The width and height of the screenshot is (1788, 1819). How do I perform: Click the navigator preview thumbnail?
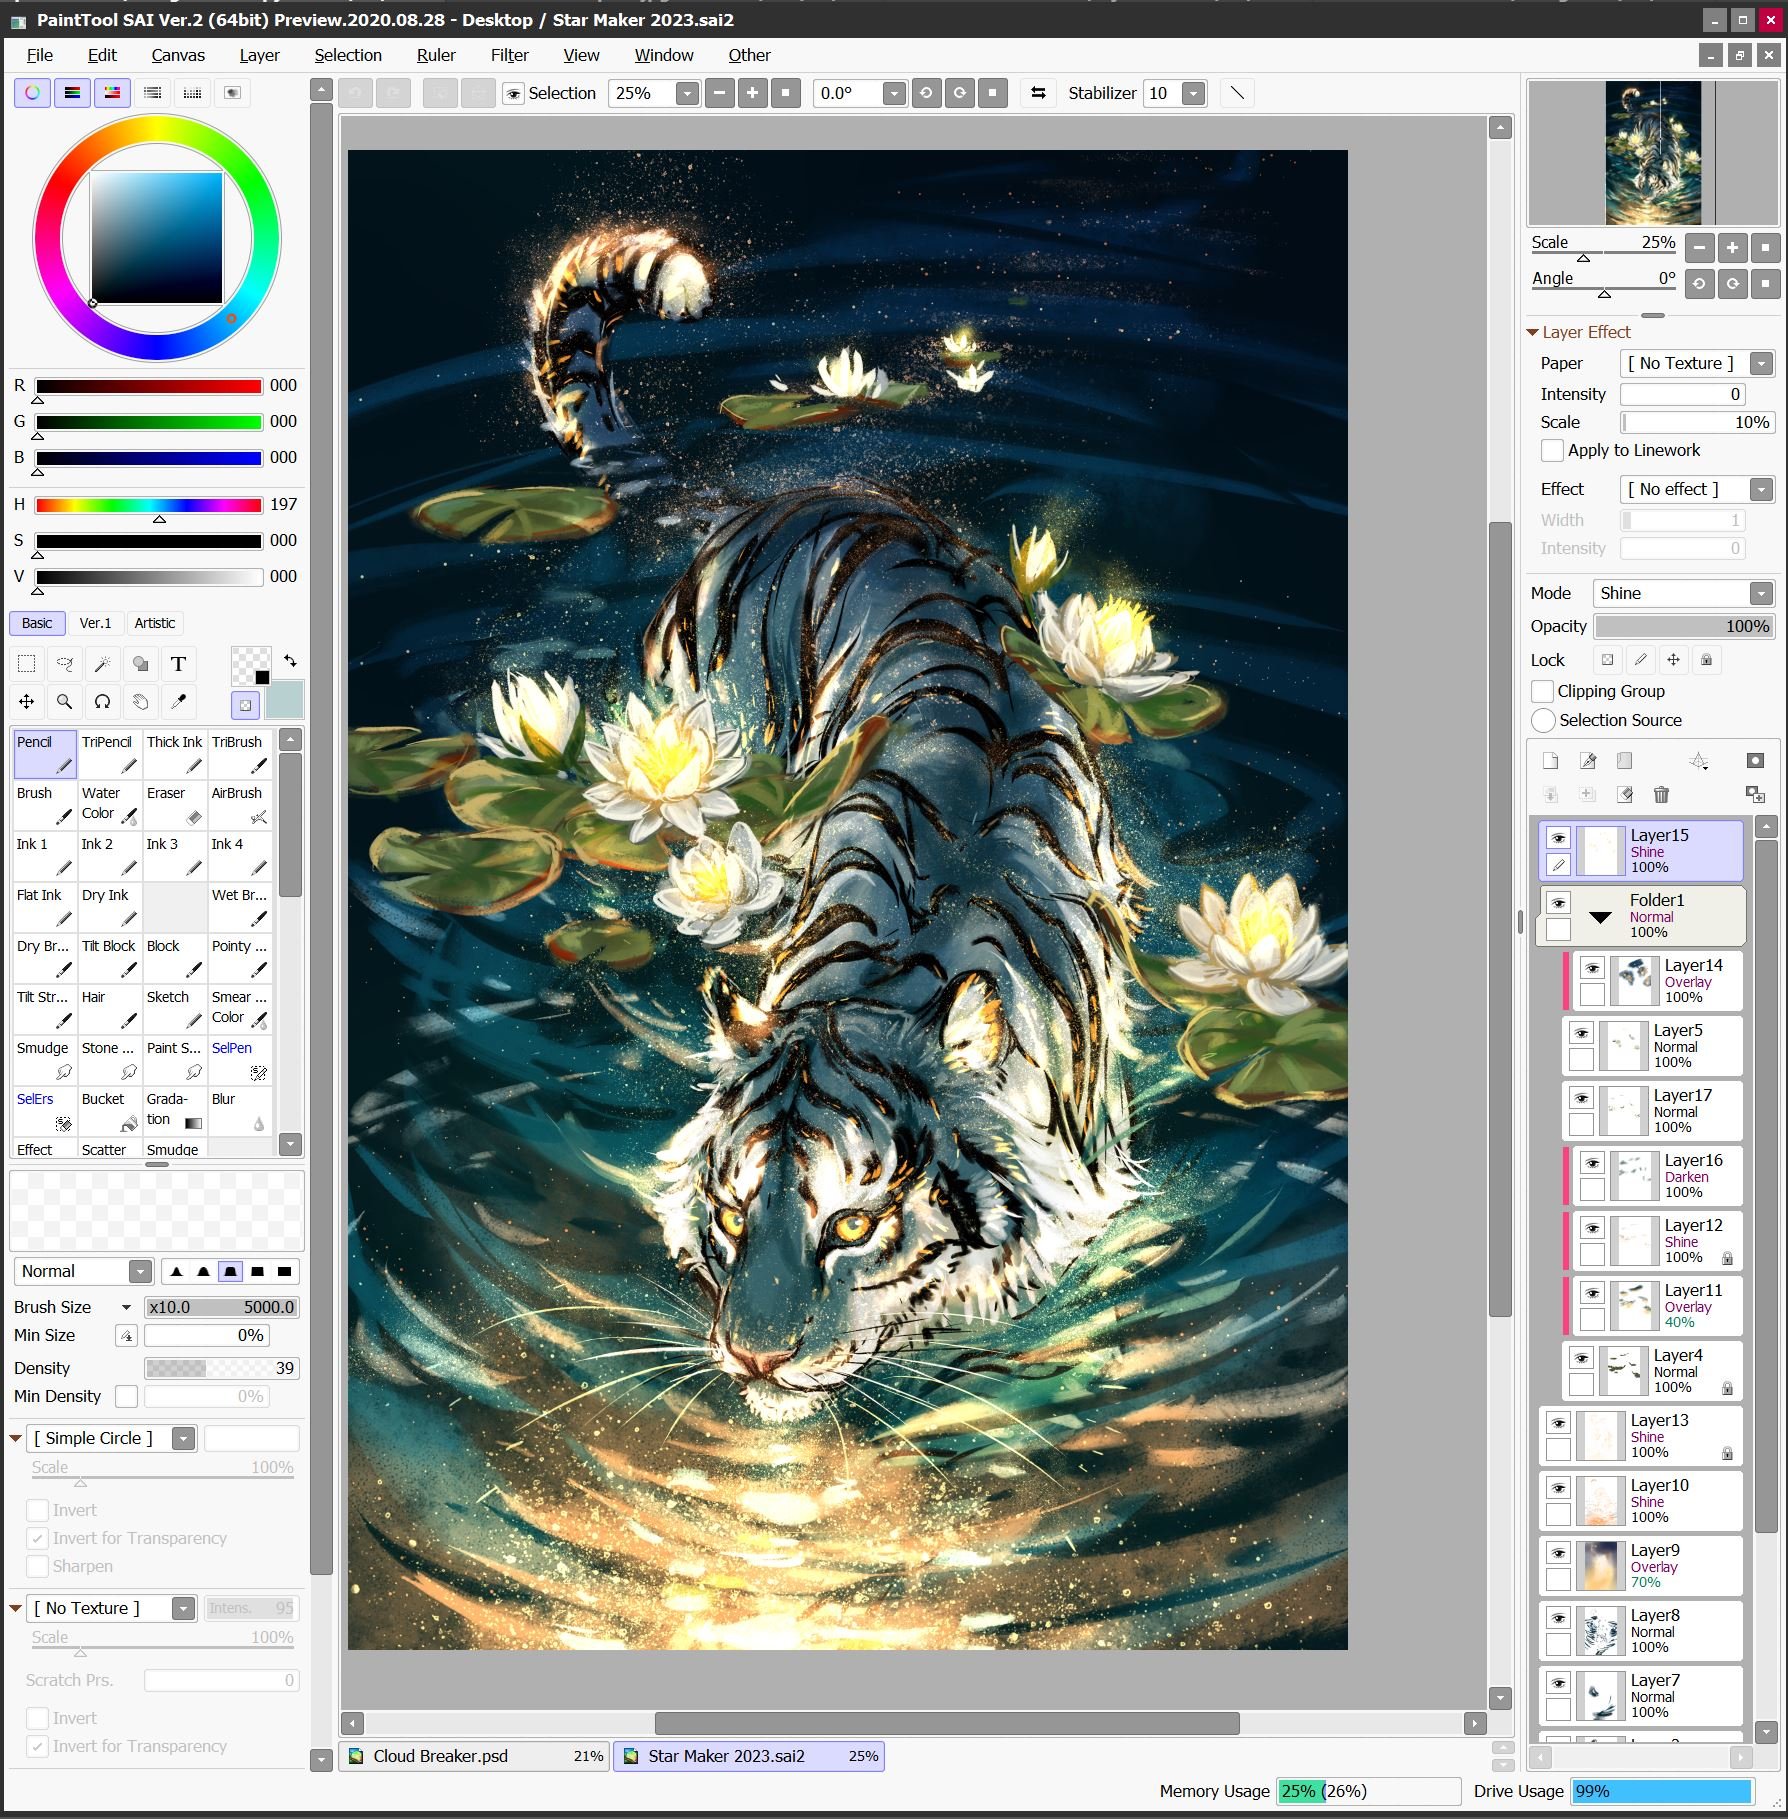1654,153
